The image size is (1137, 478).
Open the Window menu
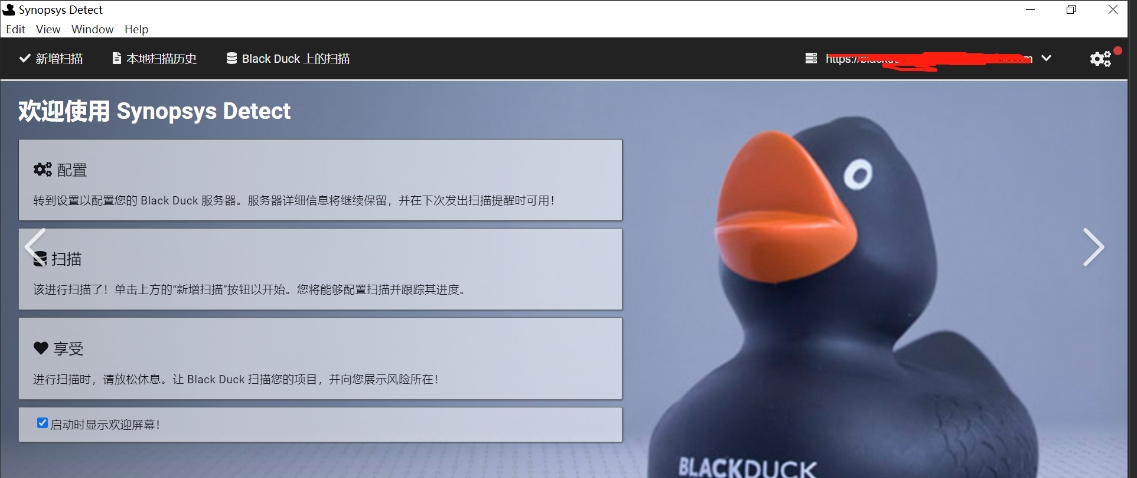point(92,29)
